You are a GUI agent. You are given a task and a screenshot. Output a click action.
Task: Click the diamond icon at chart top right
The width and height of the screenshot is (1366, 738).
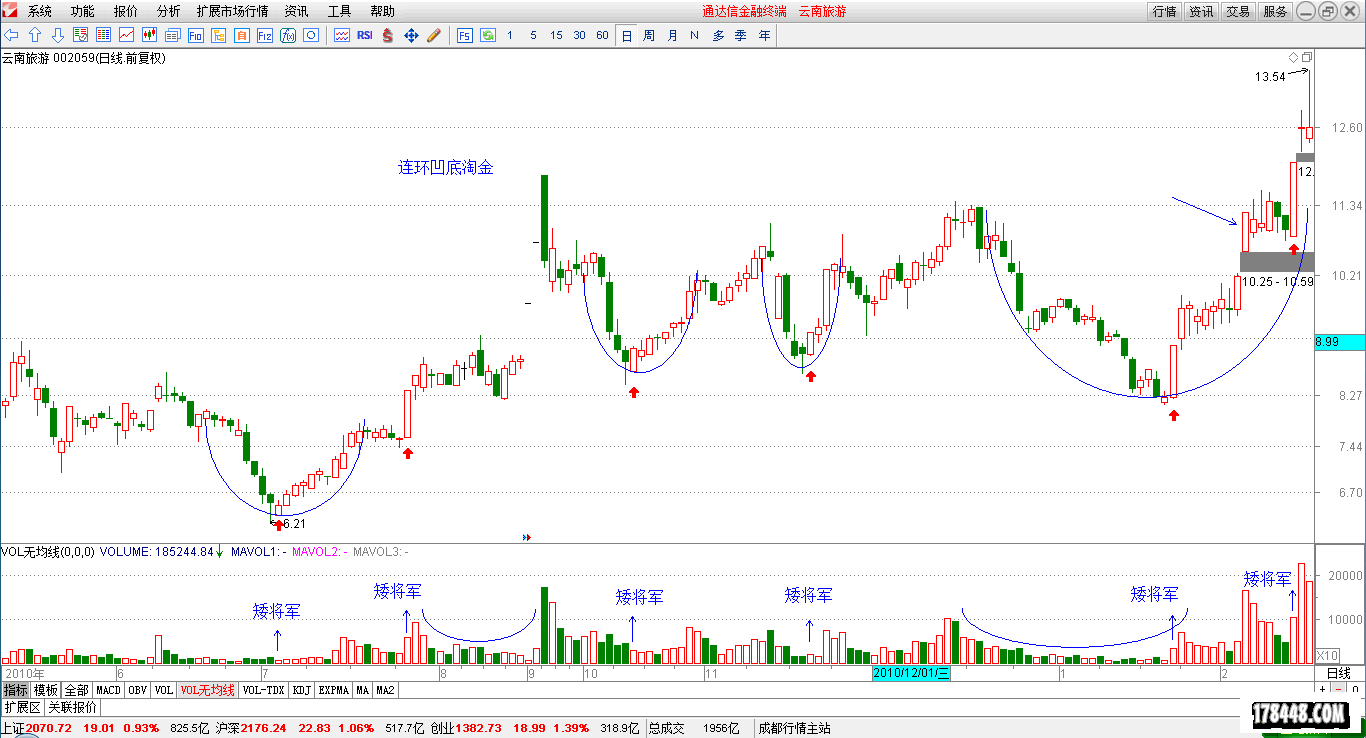pos(1293,57)
